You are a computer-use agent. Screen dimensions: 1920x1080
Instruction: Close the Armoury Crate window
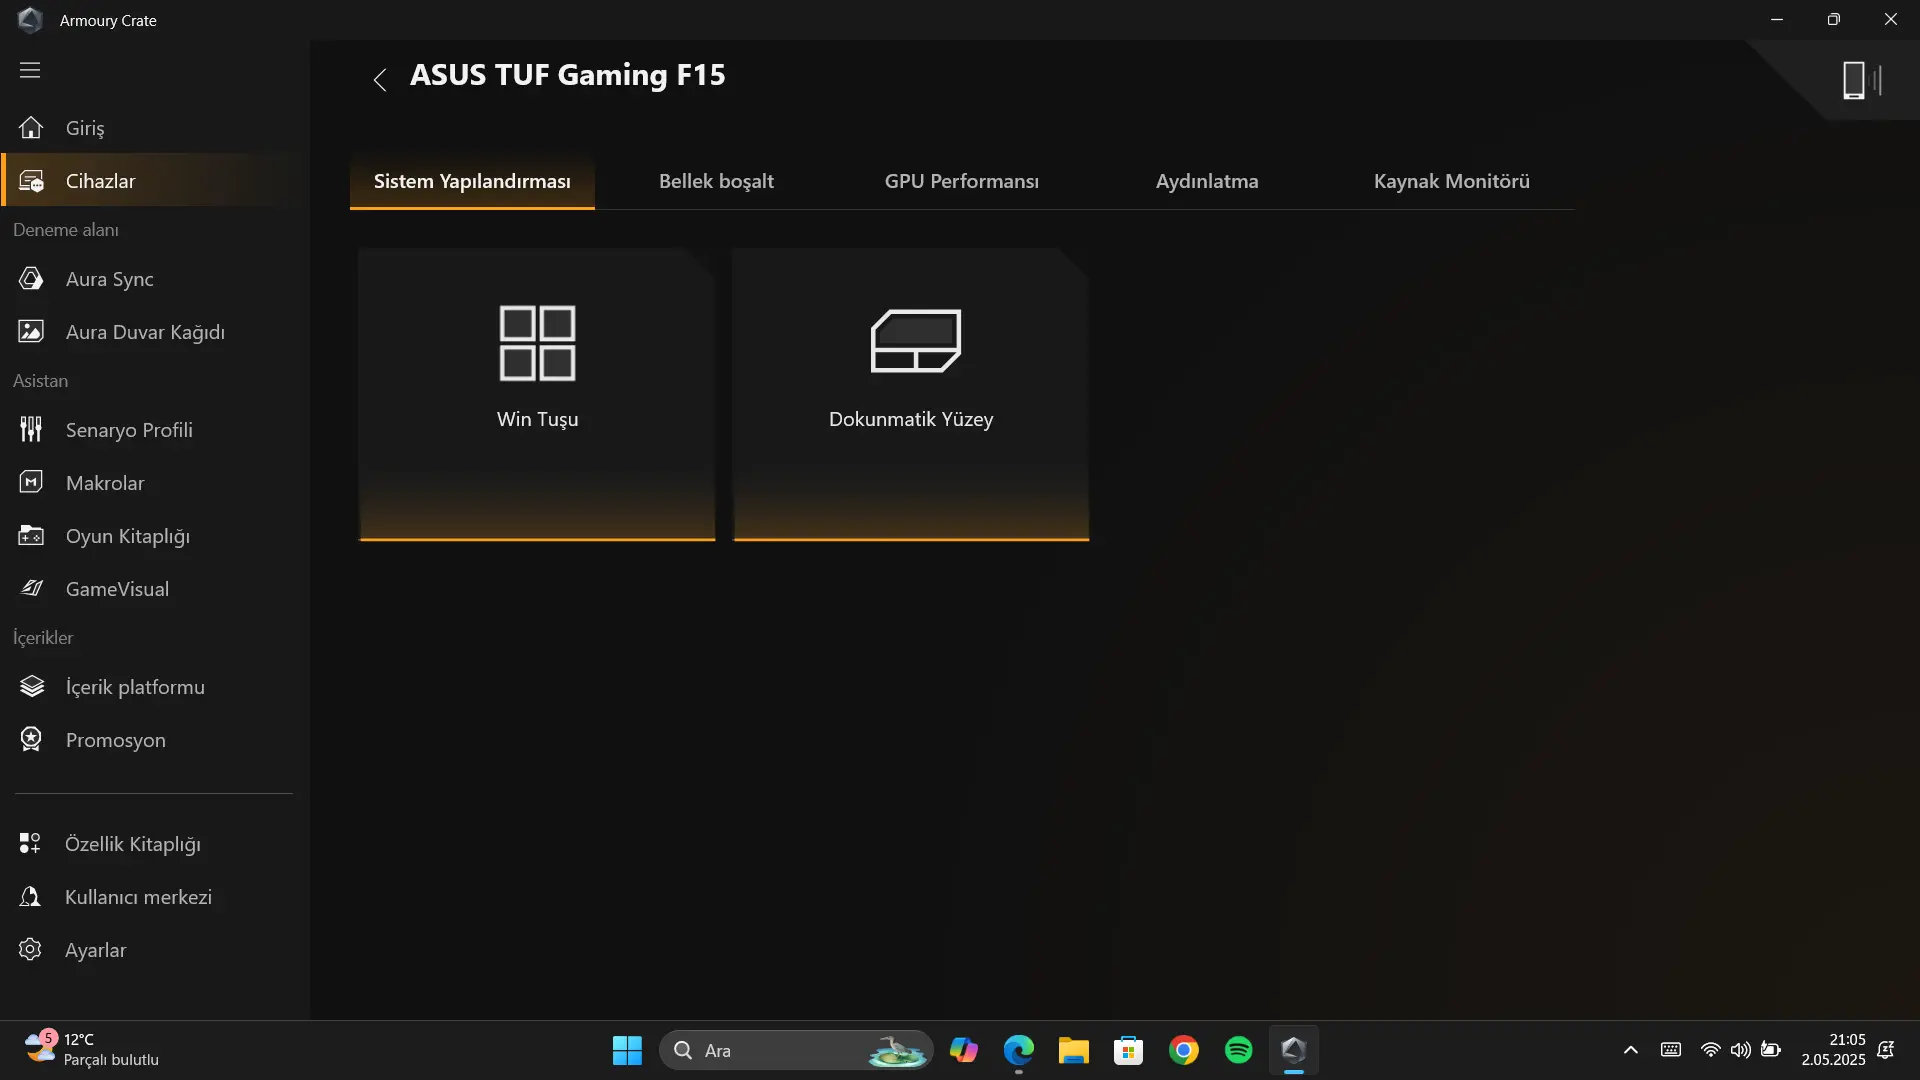[x=1890, y=20]
